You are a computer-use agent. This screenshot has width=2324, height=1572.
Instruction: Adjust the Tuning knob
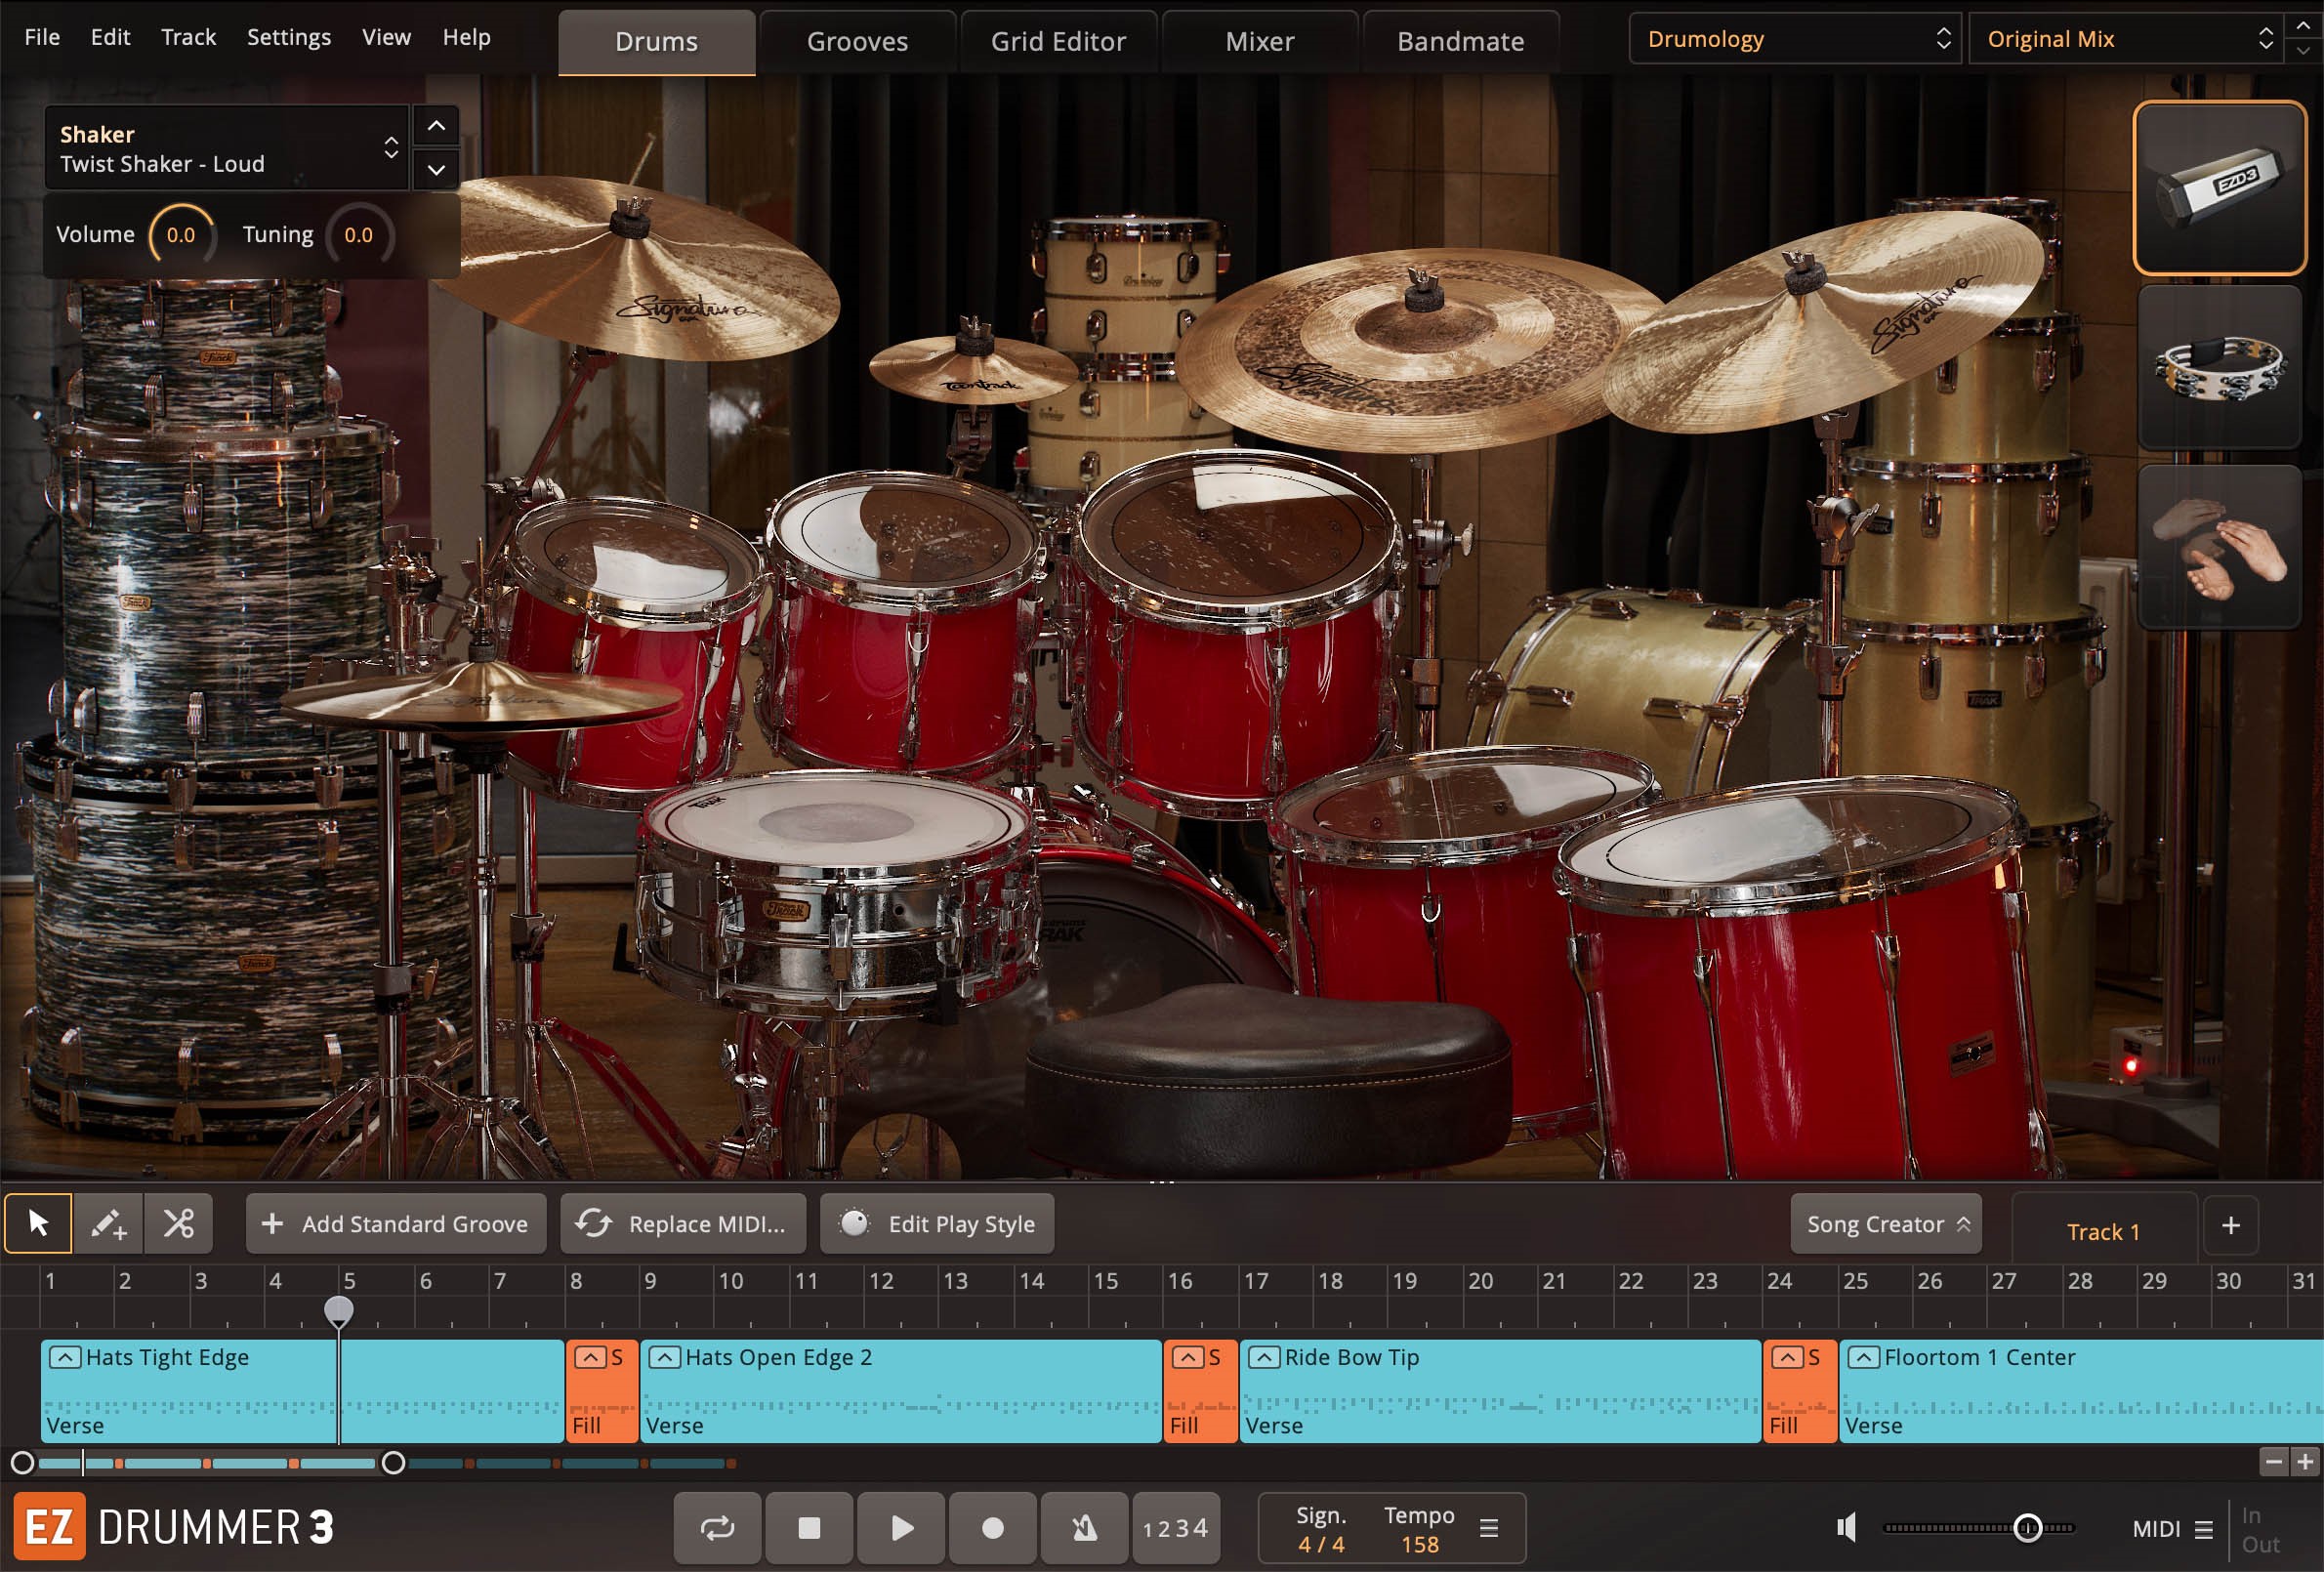[359, 235]
